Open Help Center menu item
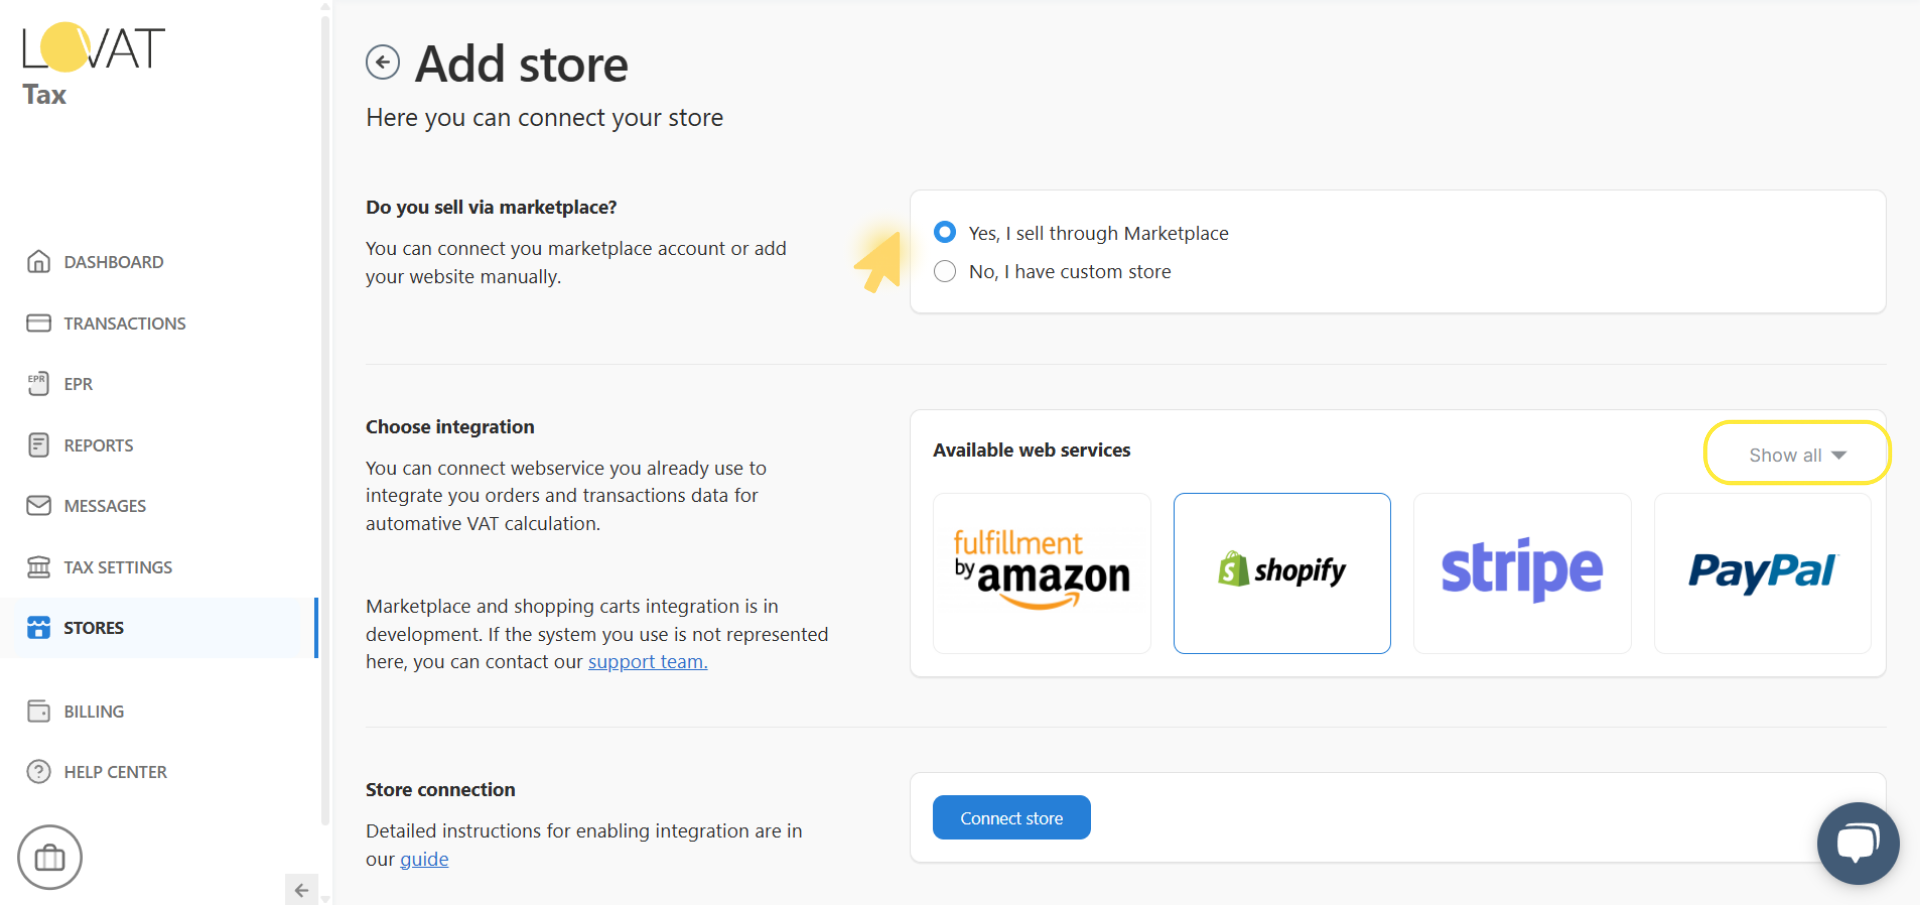1920x905 pixels. [115, 772]
